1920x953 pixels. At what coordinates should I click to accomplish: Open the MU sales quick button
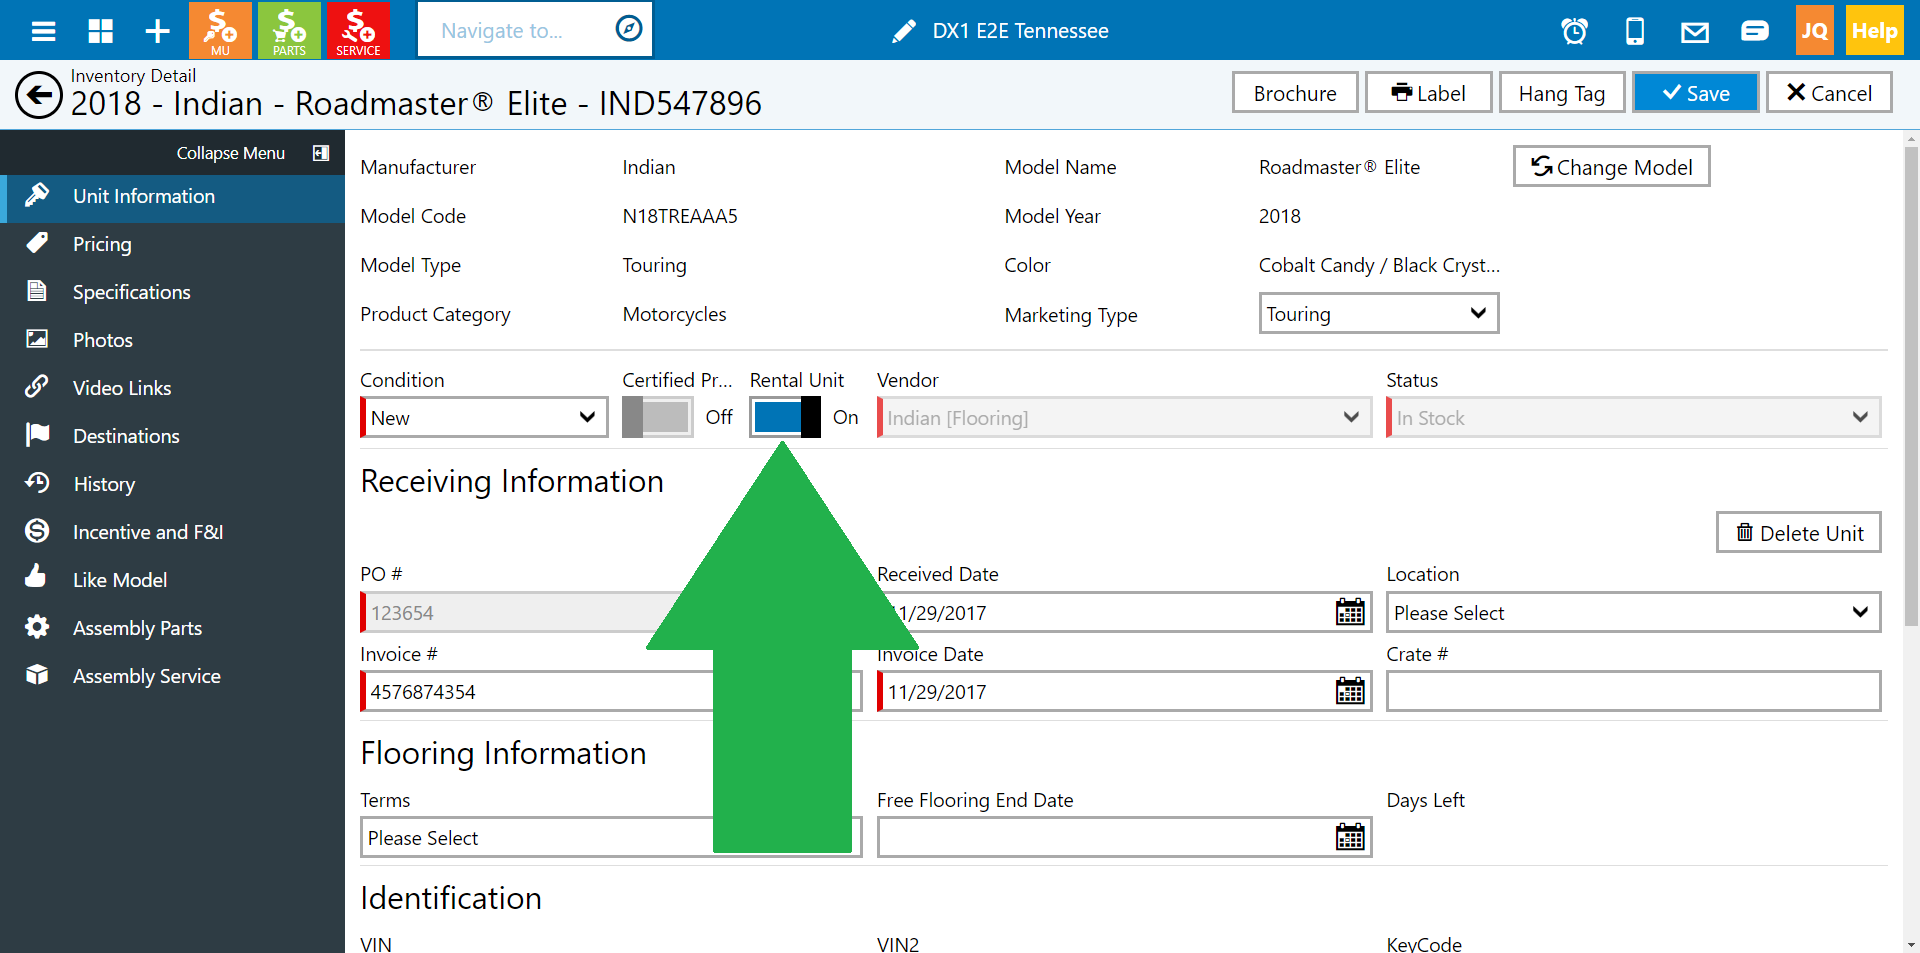(x=220, y=30)
